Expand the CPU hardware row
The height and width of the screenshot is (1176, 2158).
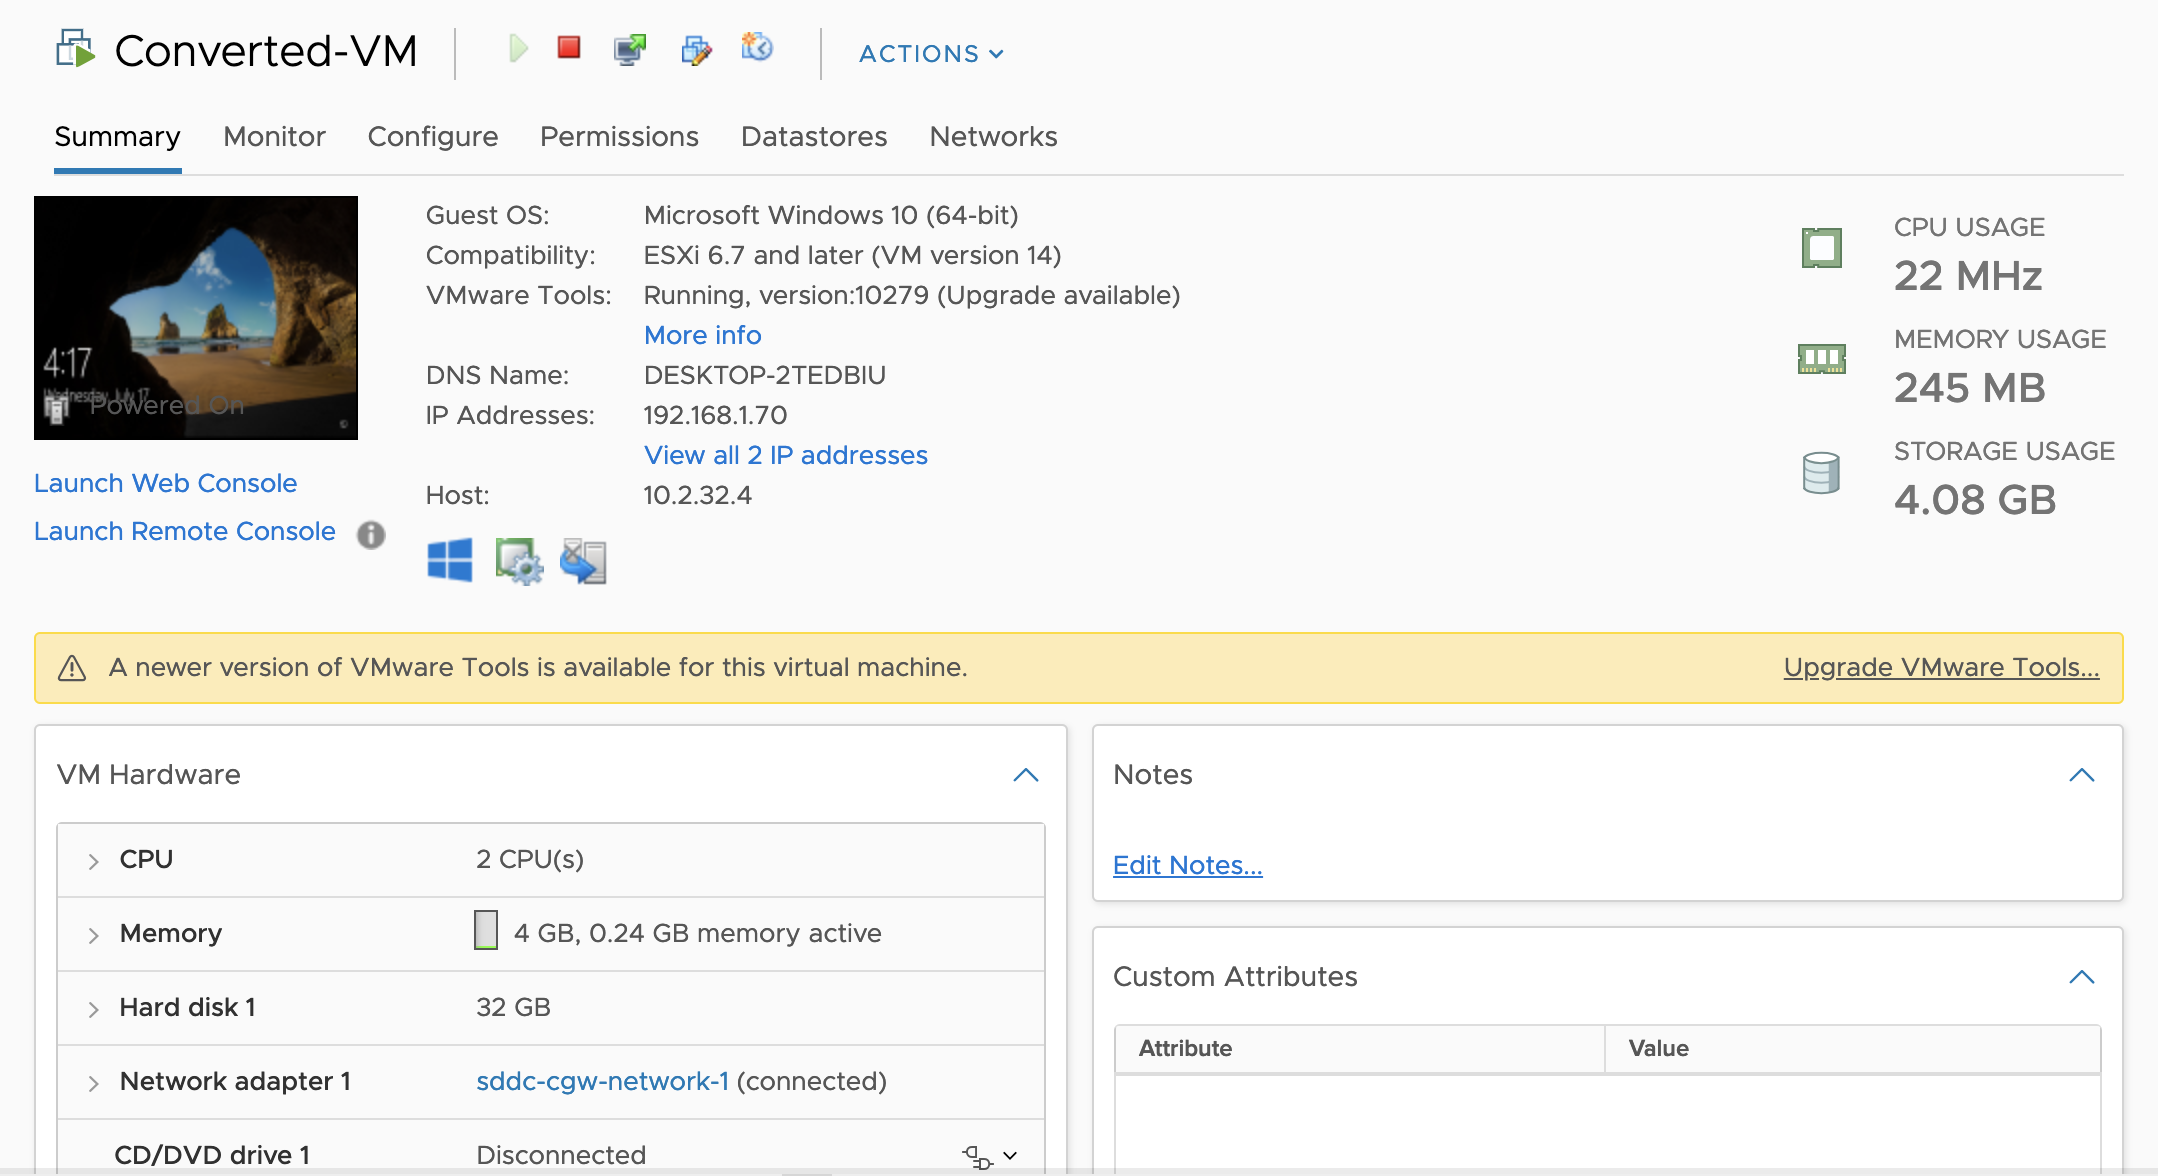tap(93, 861)
